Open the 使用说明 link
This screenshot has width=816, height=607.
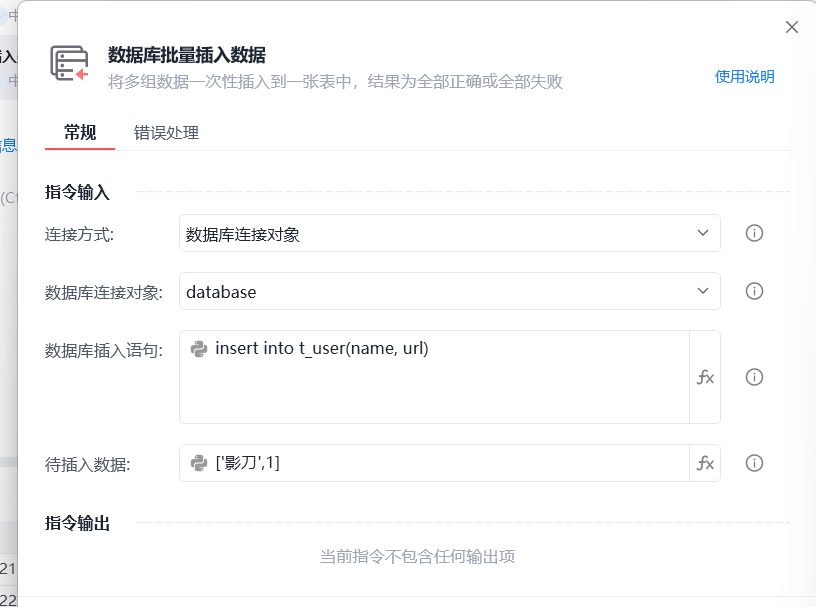click(x=744, y=77)
